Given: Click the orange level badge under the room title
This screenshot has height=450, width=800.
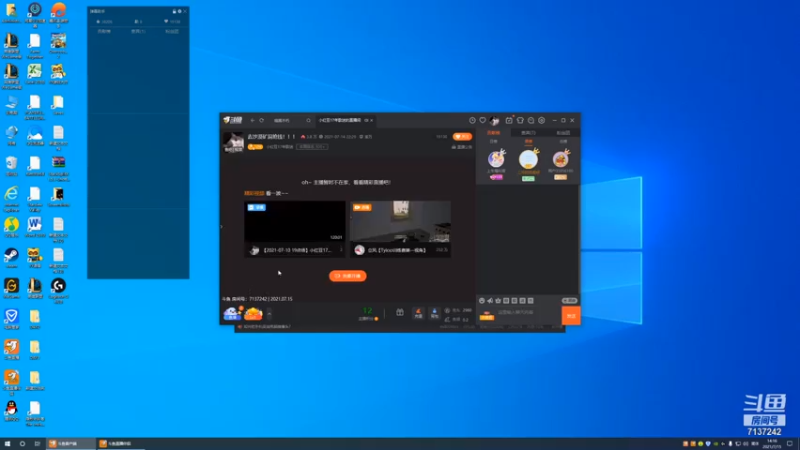Looking at the screenshot, I should [x=255, y=147].
